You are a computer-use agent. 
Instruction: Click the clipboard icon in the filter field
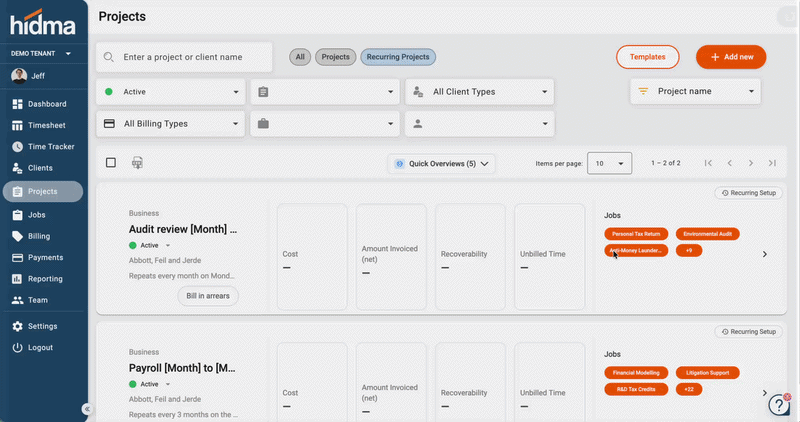pyautogui.click(x=263, y=92)
